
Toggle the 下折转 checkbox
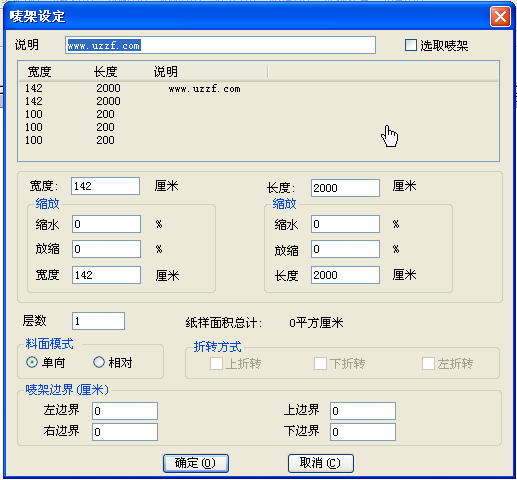[x=320, y=363]
